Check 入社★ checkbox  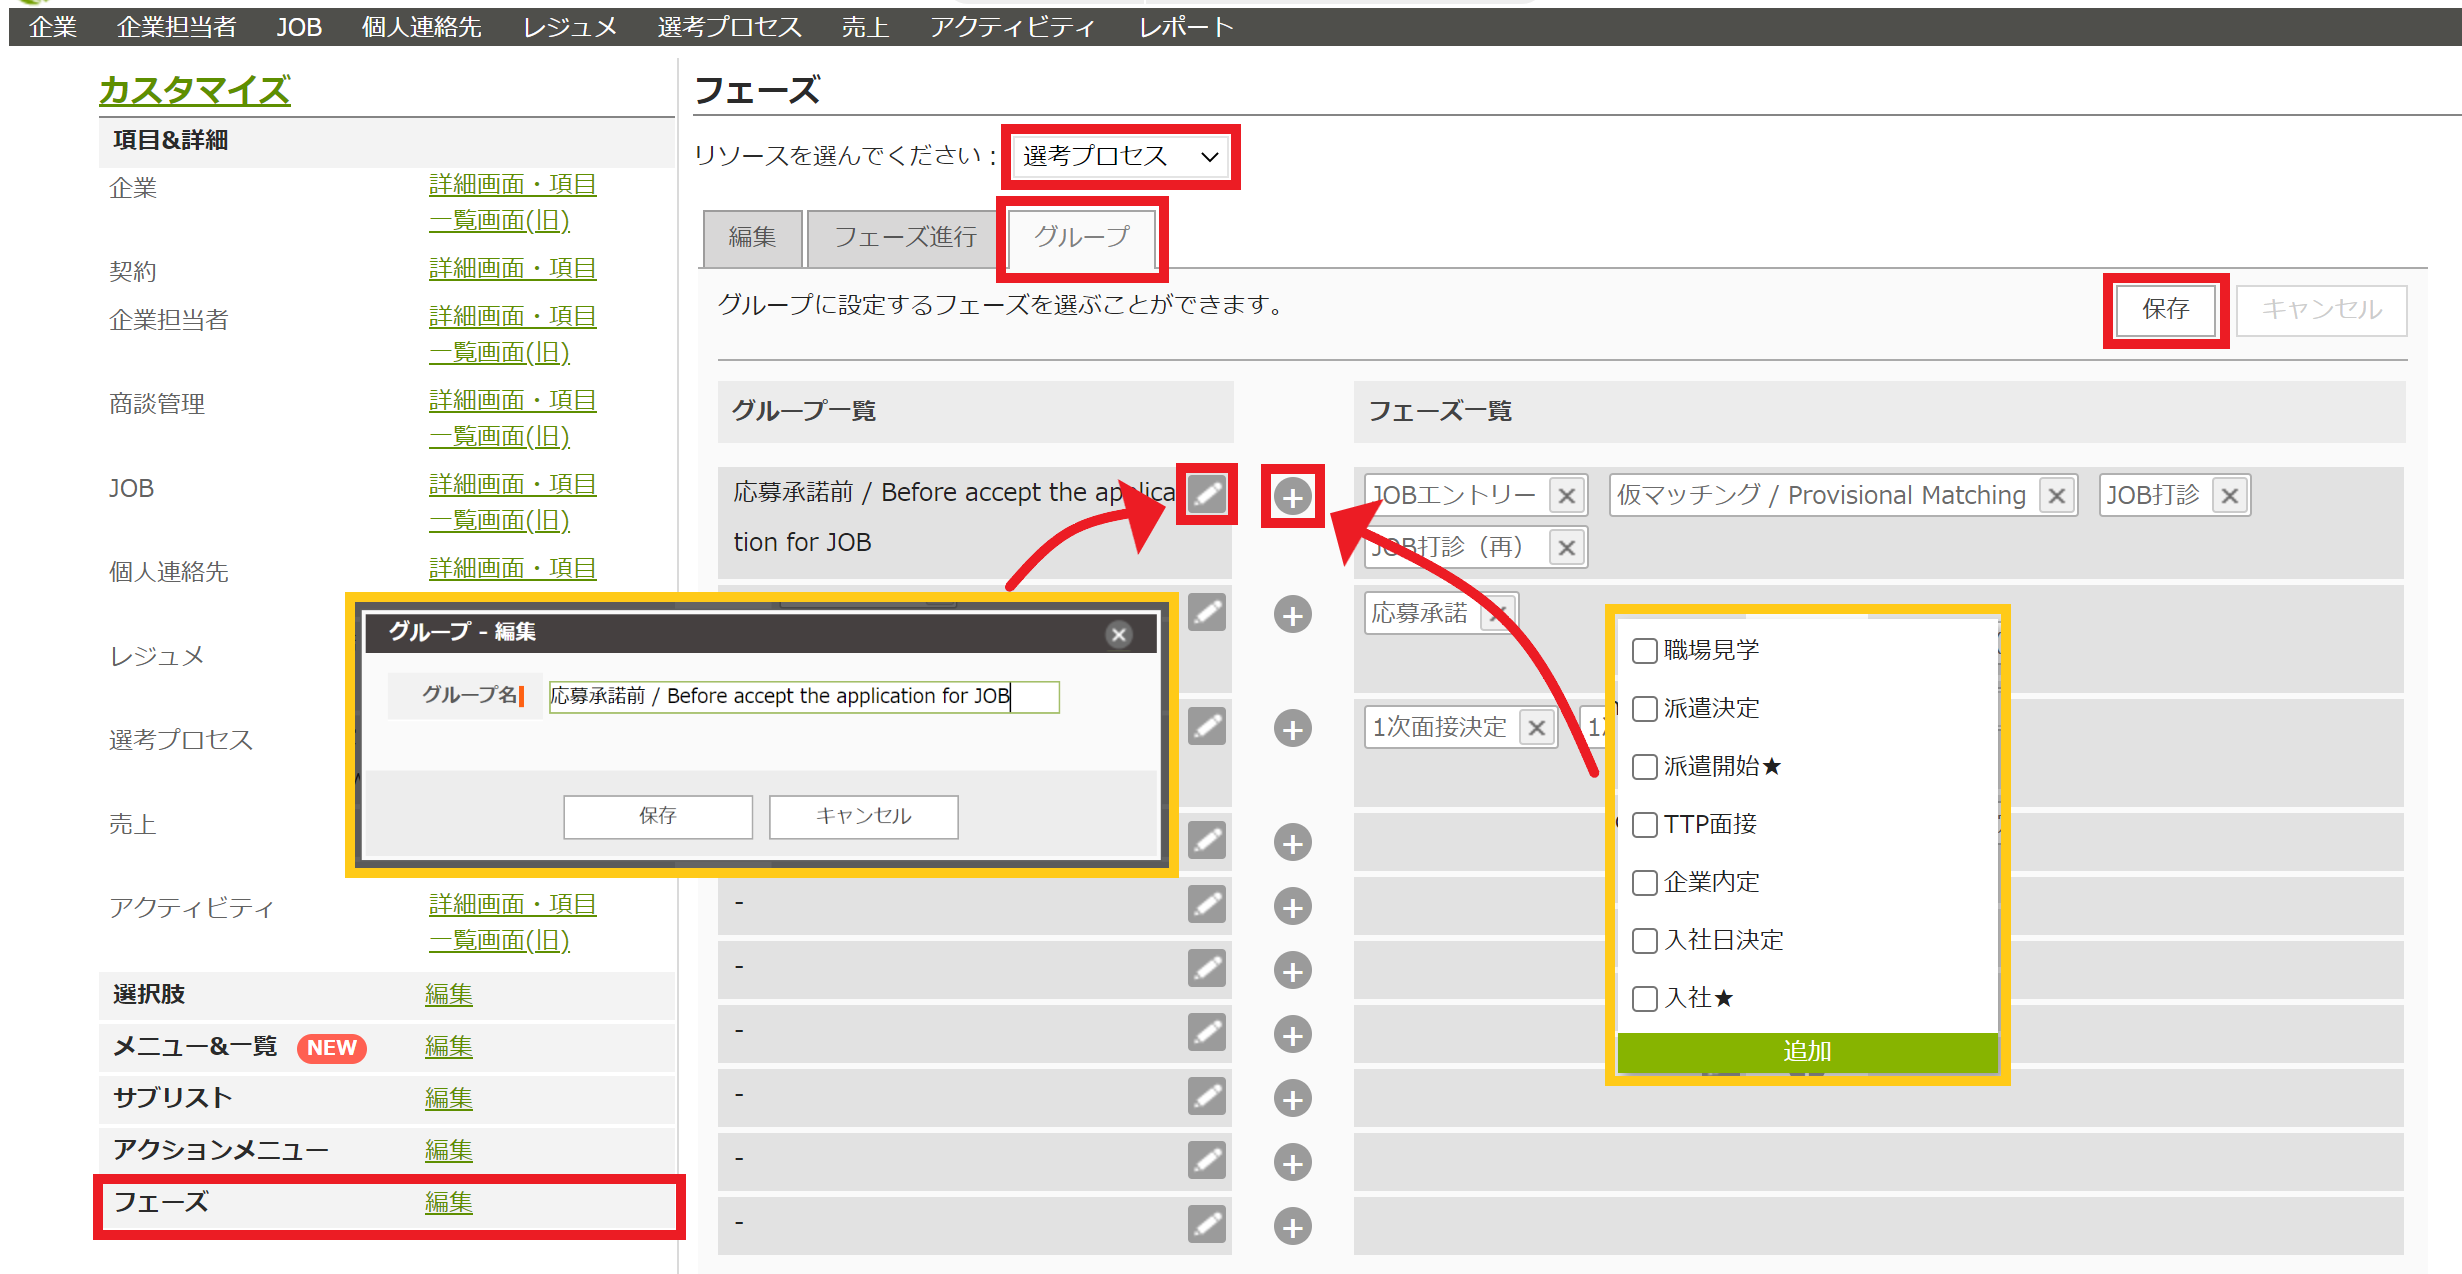click(x=1644, y=999)
